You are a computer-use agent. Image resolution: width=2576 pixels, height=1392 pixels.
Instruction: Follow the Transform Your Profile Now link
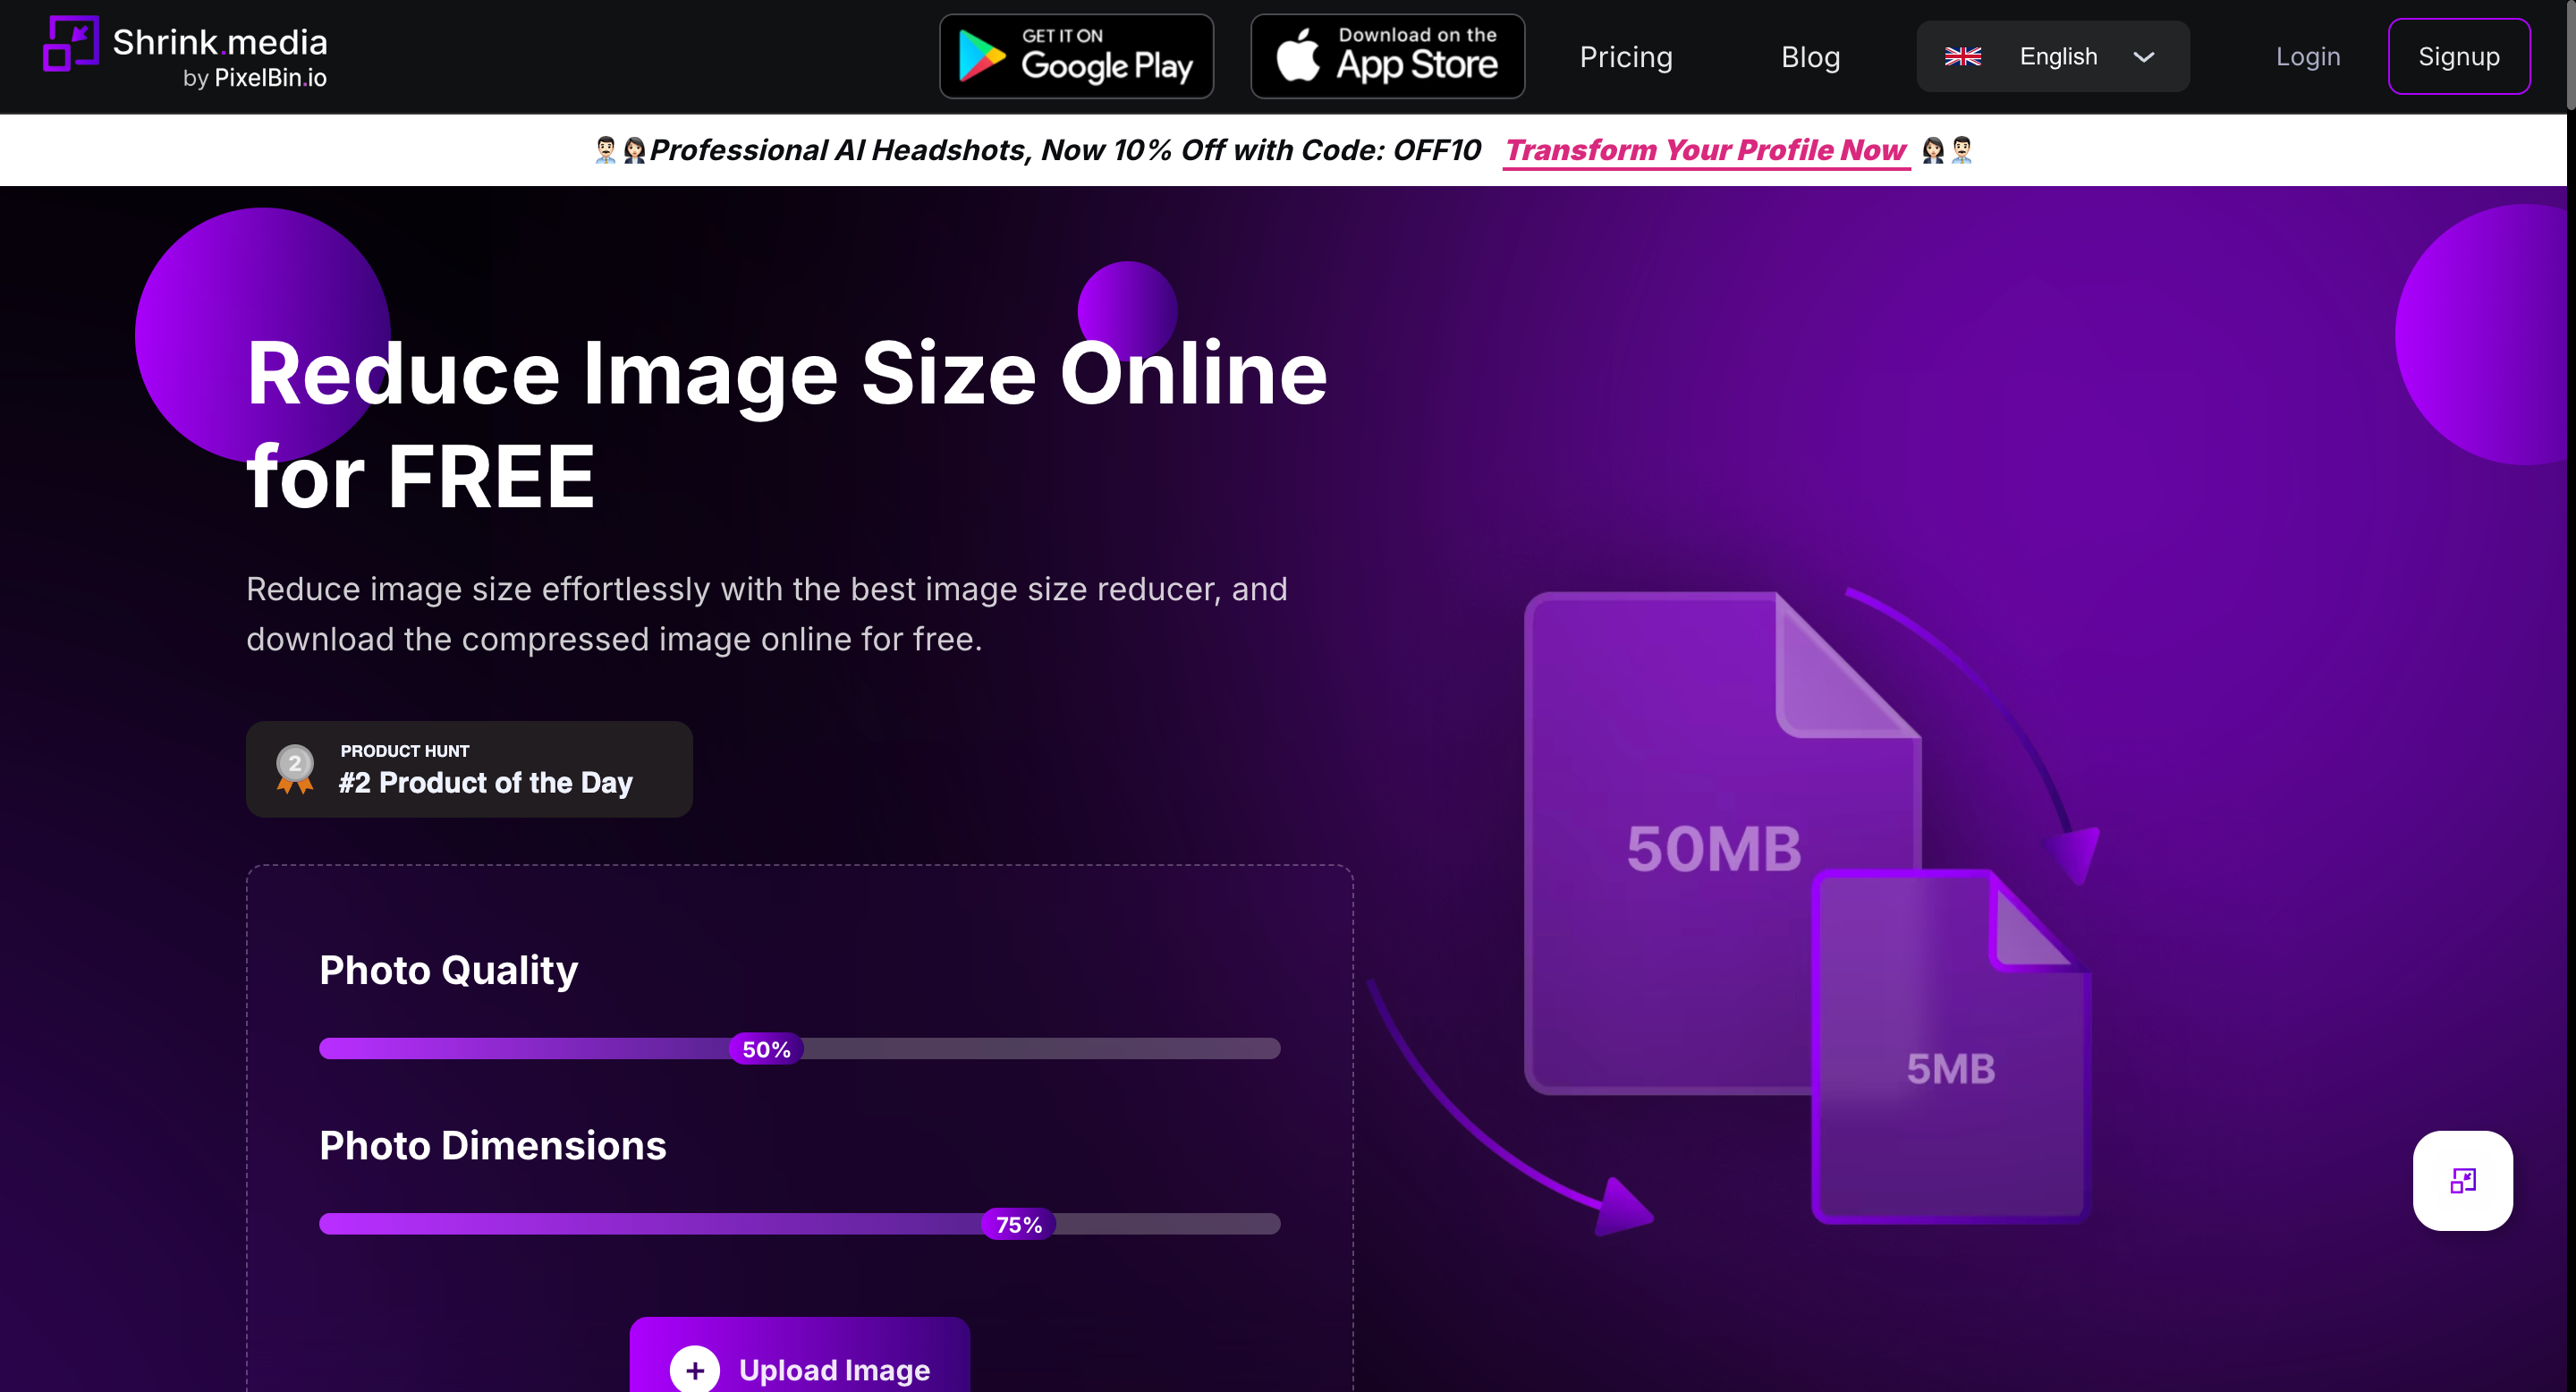1705,150
